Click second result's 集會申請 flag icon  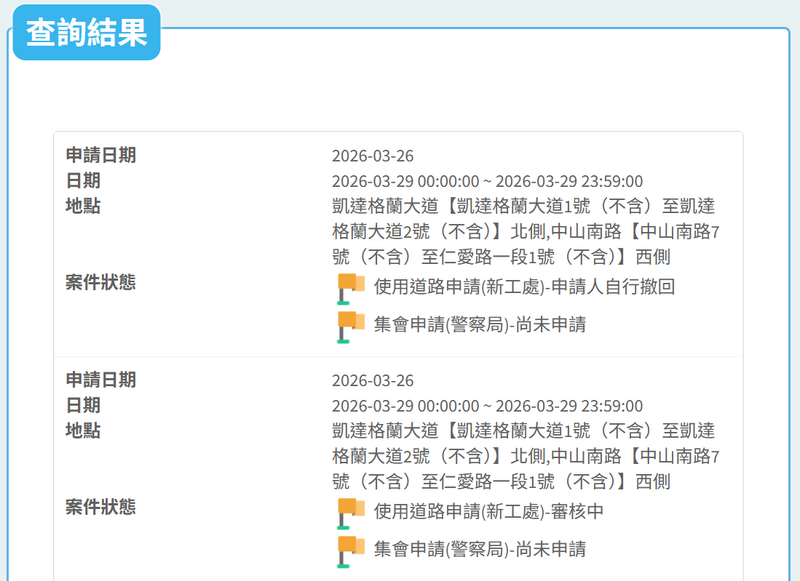(351, 551)
